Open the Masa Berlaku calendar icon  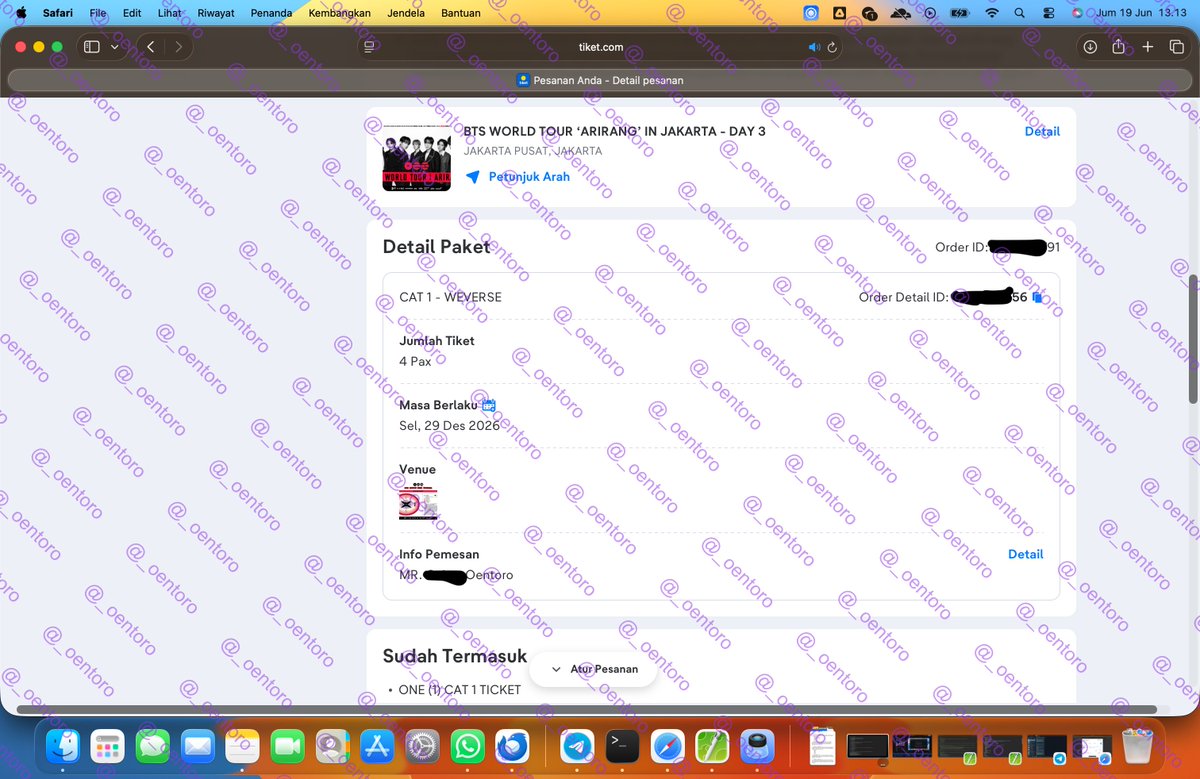point(489,405)
